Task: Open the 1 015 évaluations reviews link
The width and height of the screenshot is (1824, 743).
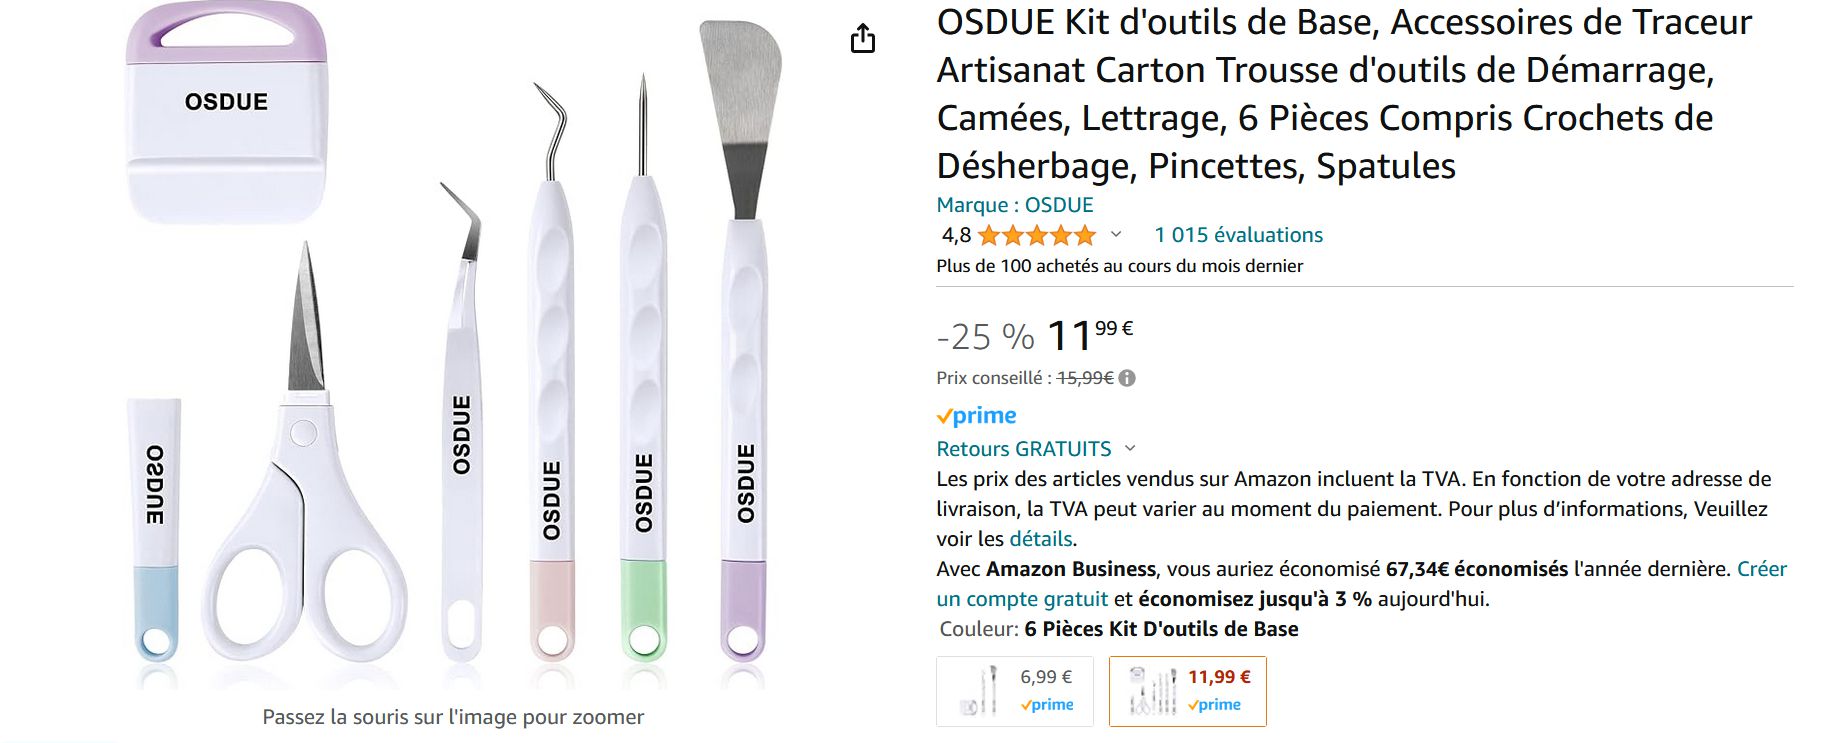Action: (1238, 235)
